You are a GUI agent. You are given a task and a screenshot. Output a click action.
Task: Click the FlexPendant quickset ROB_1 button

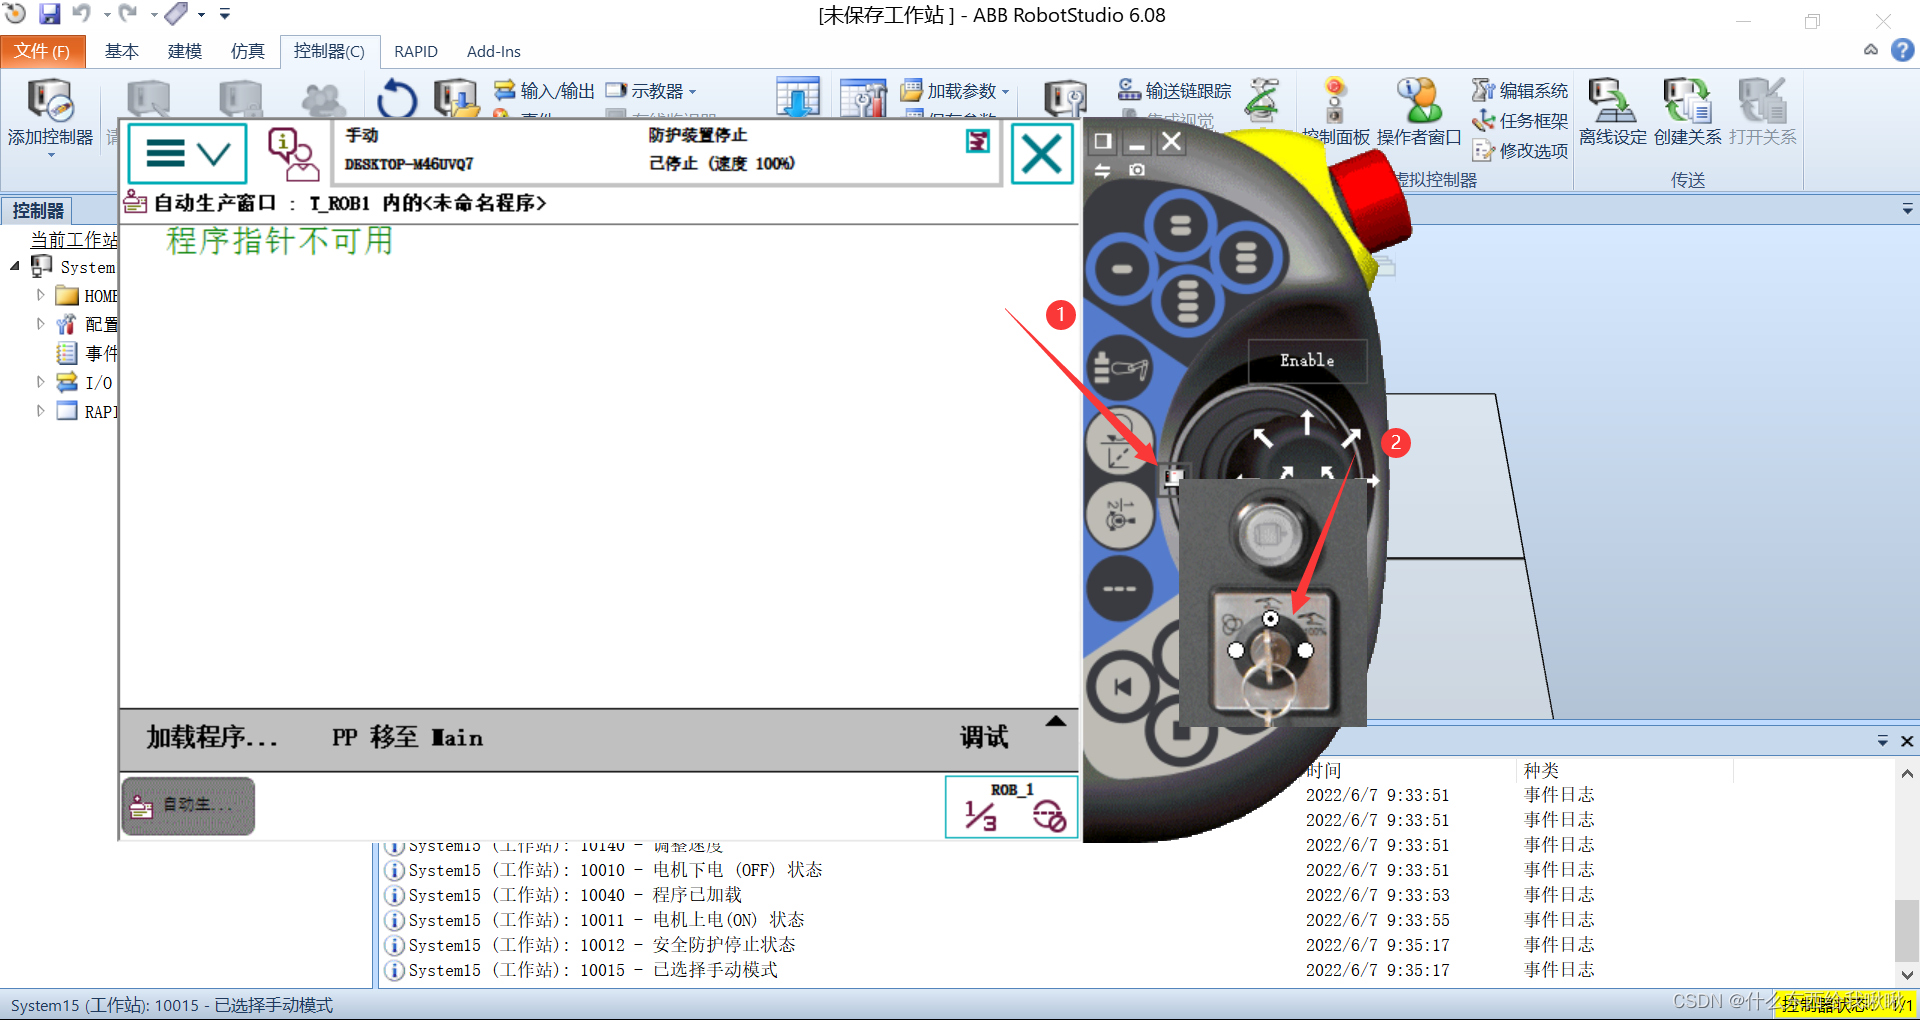pos(1011,807)
